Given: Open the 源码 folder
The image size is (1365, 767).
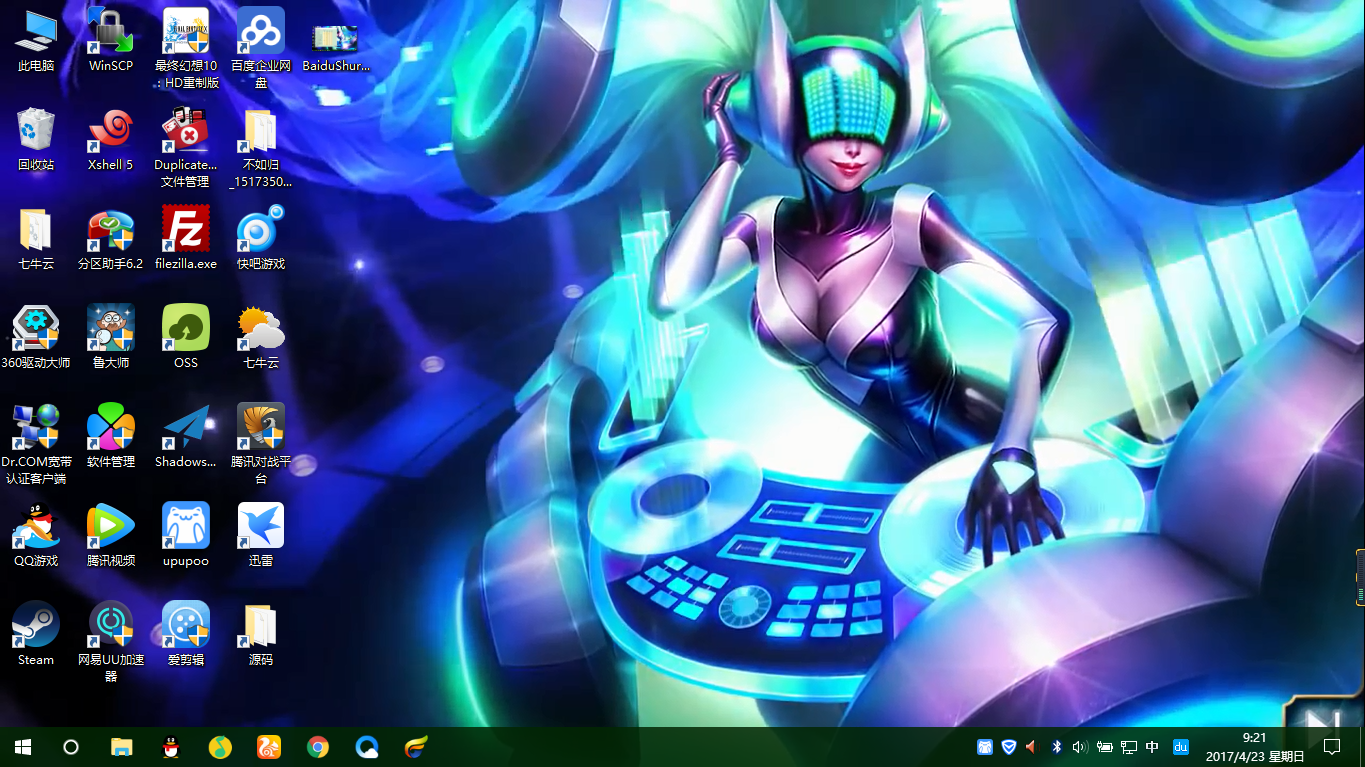Looking at the screenshot, I should coord(261,635).
